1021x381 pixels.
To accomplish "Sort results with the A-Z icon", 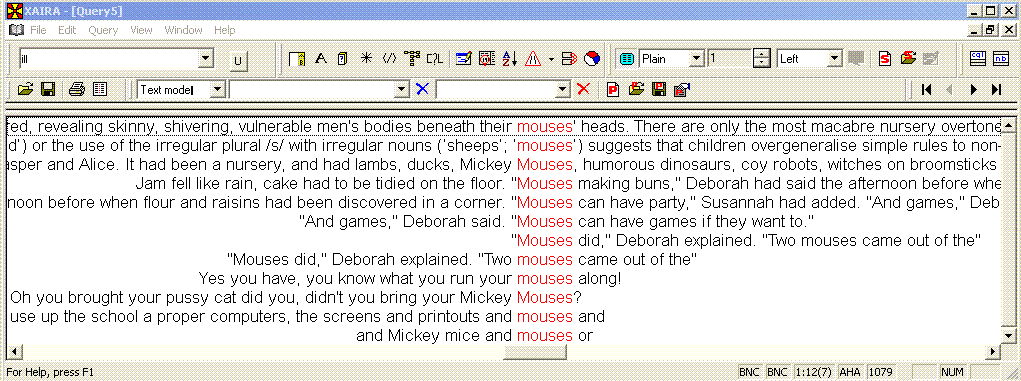I will click(x=509, y=59).
